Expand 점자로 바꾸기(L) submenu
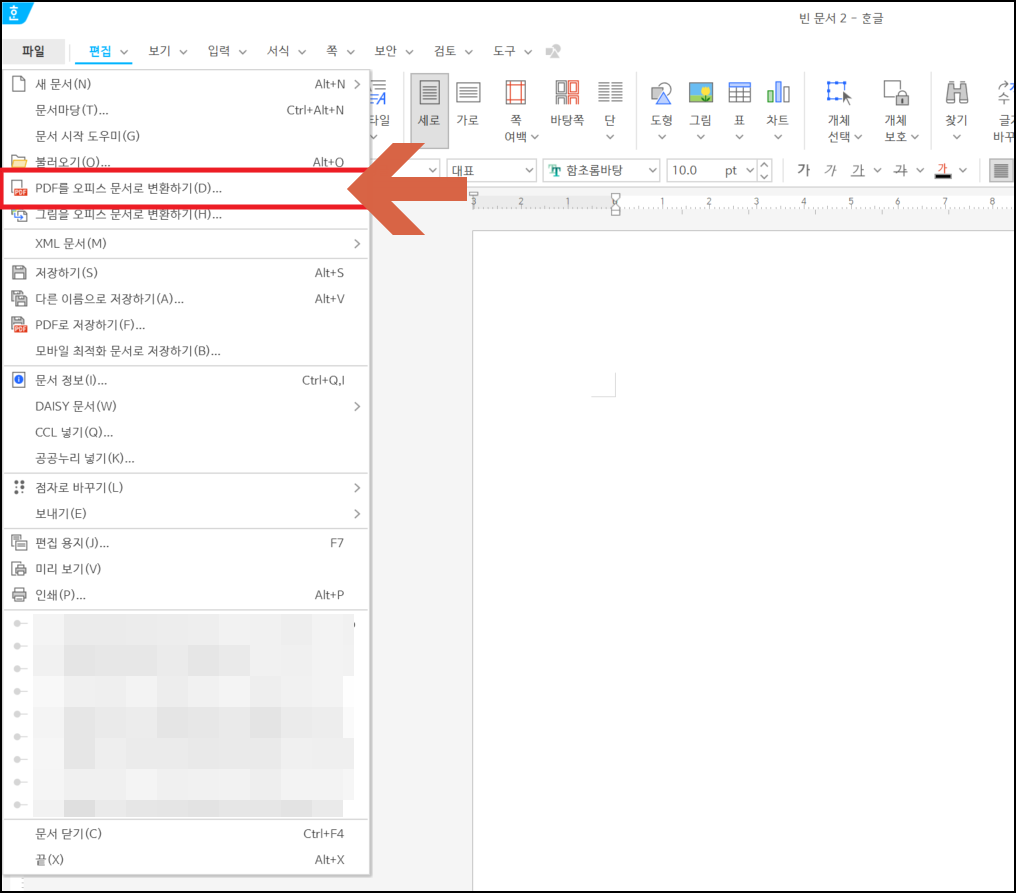The width and height of the screenshot is (1016, 893). 186,487
